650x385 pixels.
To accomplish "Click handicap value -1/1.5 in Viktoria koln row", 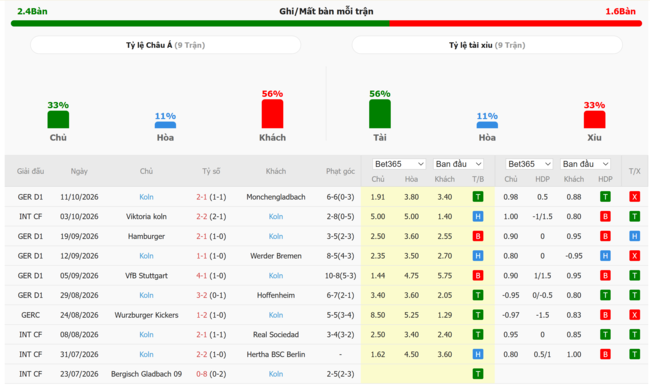I will [542, 216].
